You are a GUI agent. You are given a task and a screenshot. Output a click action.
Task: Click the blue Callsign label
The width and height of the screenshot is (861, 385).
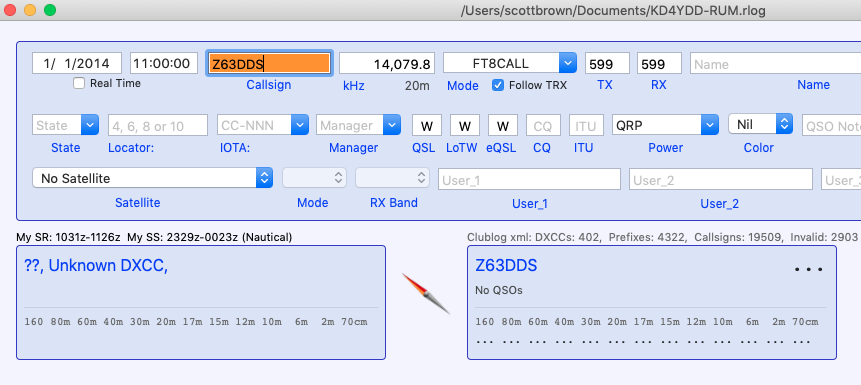click(x=269, y=85)
